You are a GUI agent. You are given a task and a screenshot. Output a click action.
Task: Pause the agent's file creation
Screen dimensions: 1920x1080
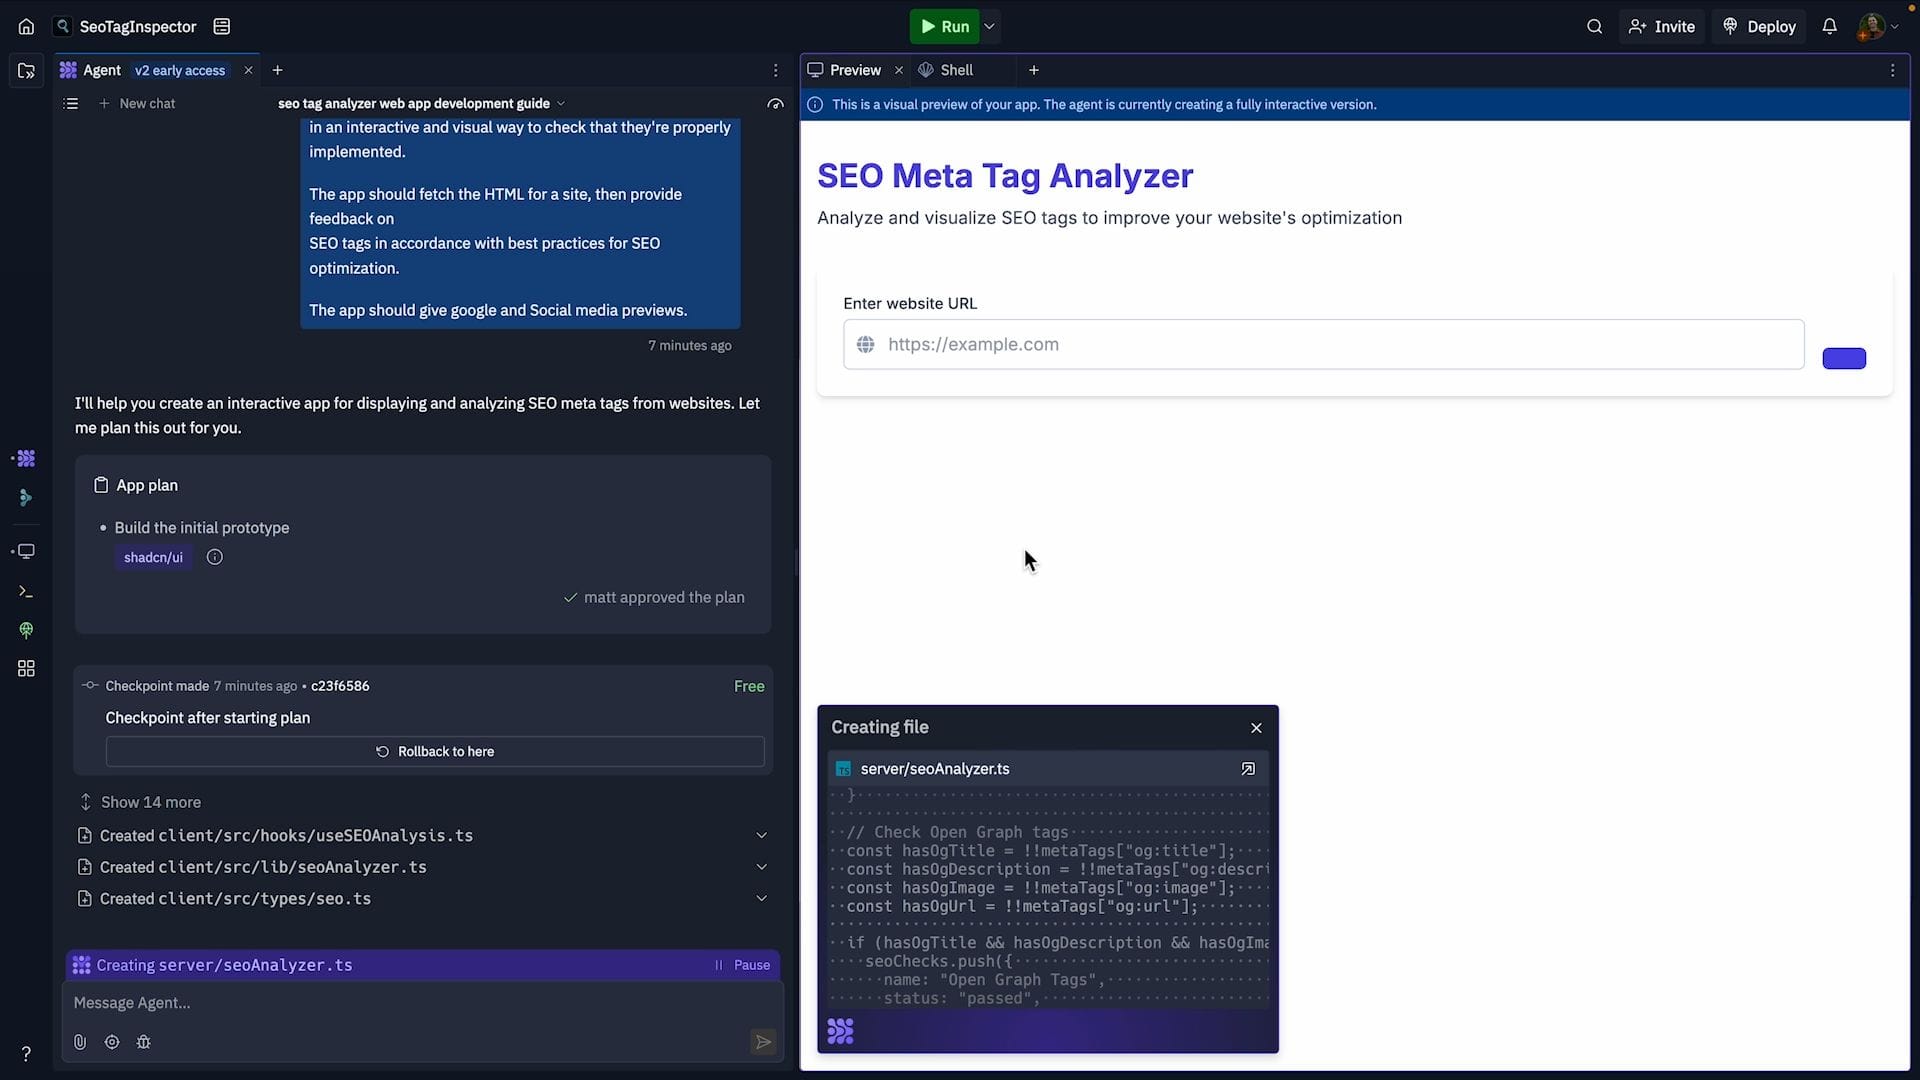[x=742, y=965]
